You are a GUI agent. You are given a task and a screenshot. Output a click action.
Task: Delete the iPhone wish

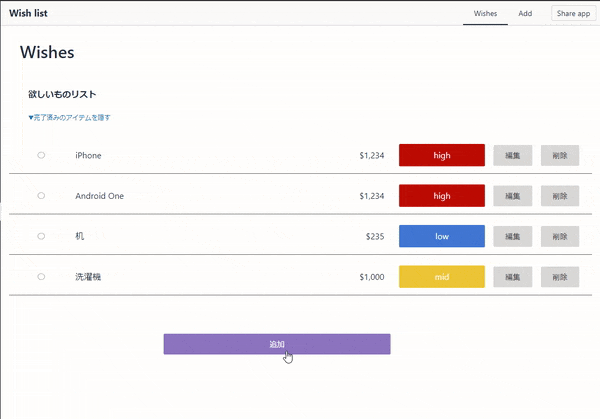coord(560,155)
